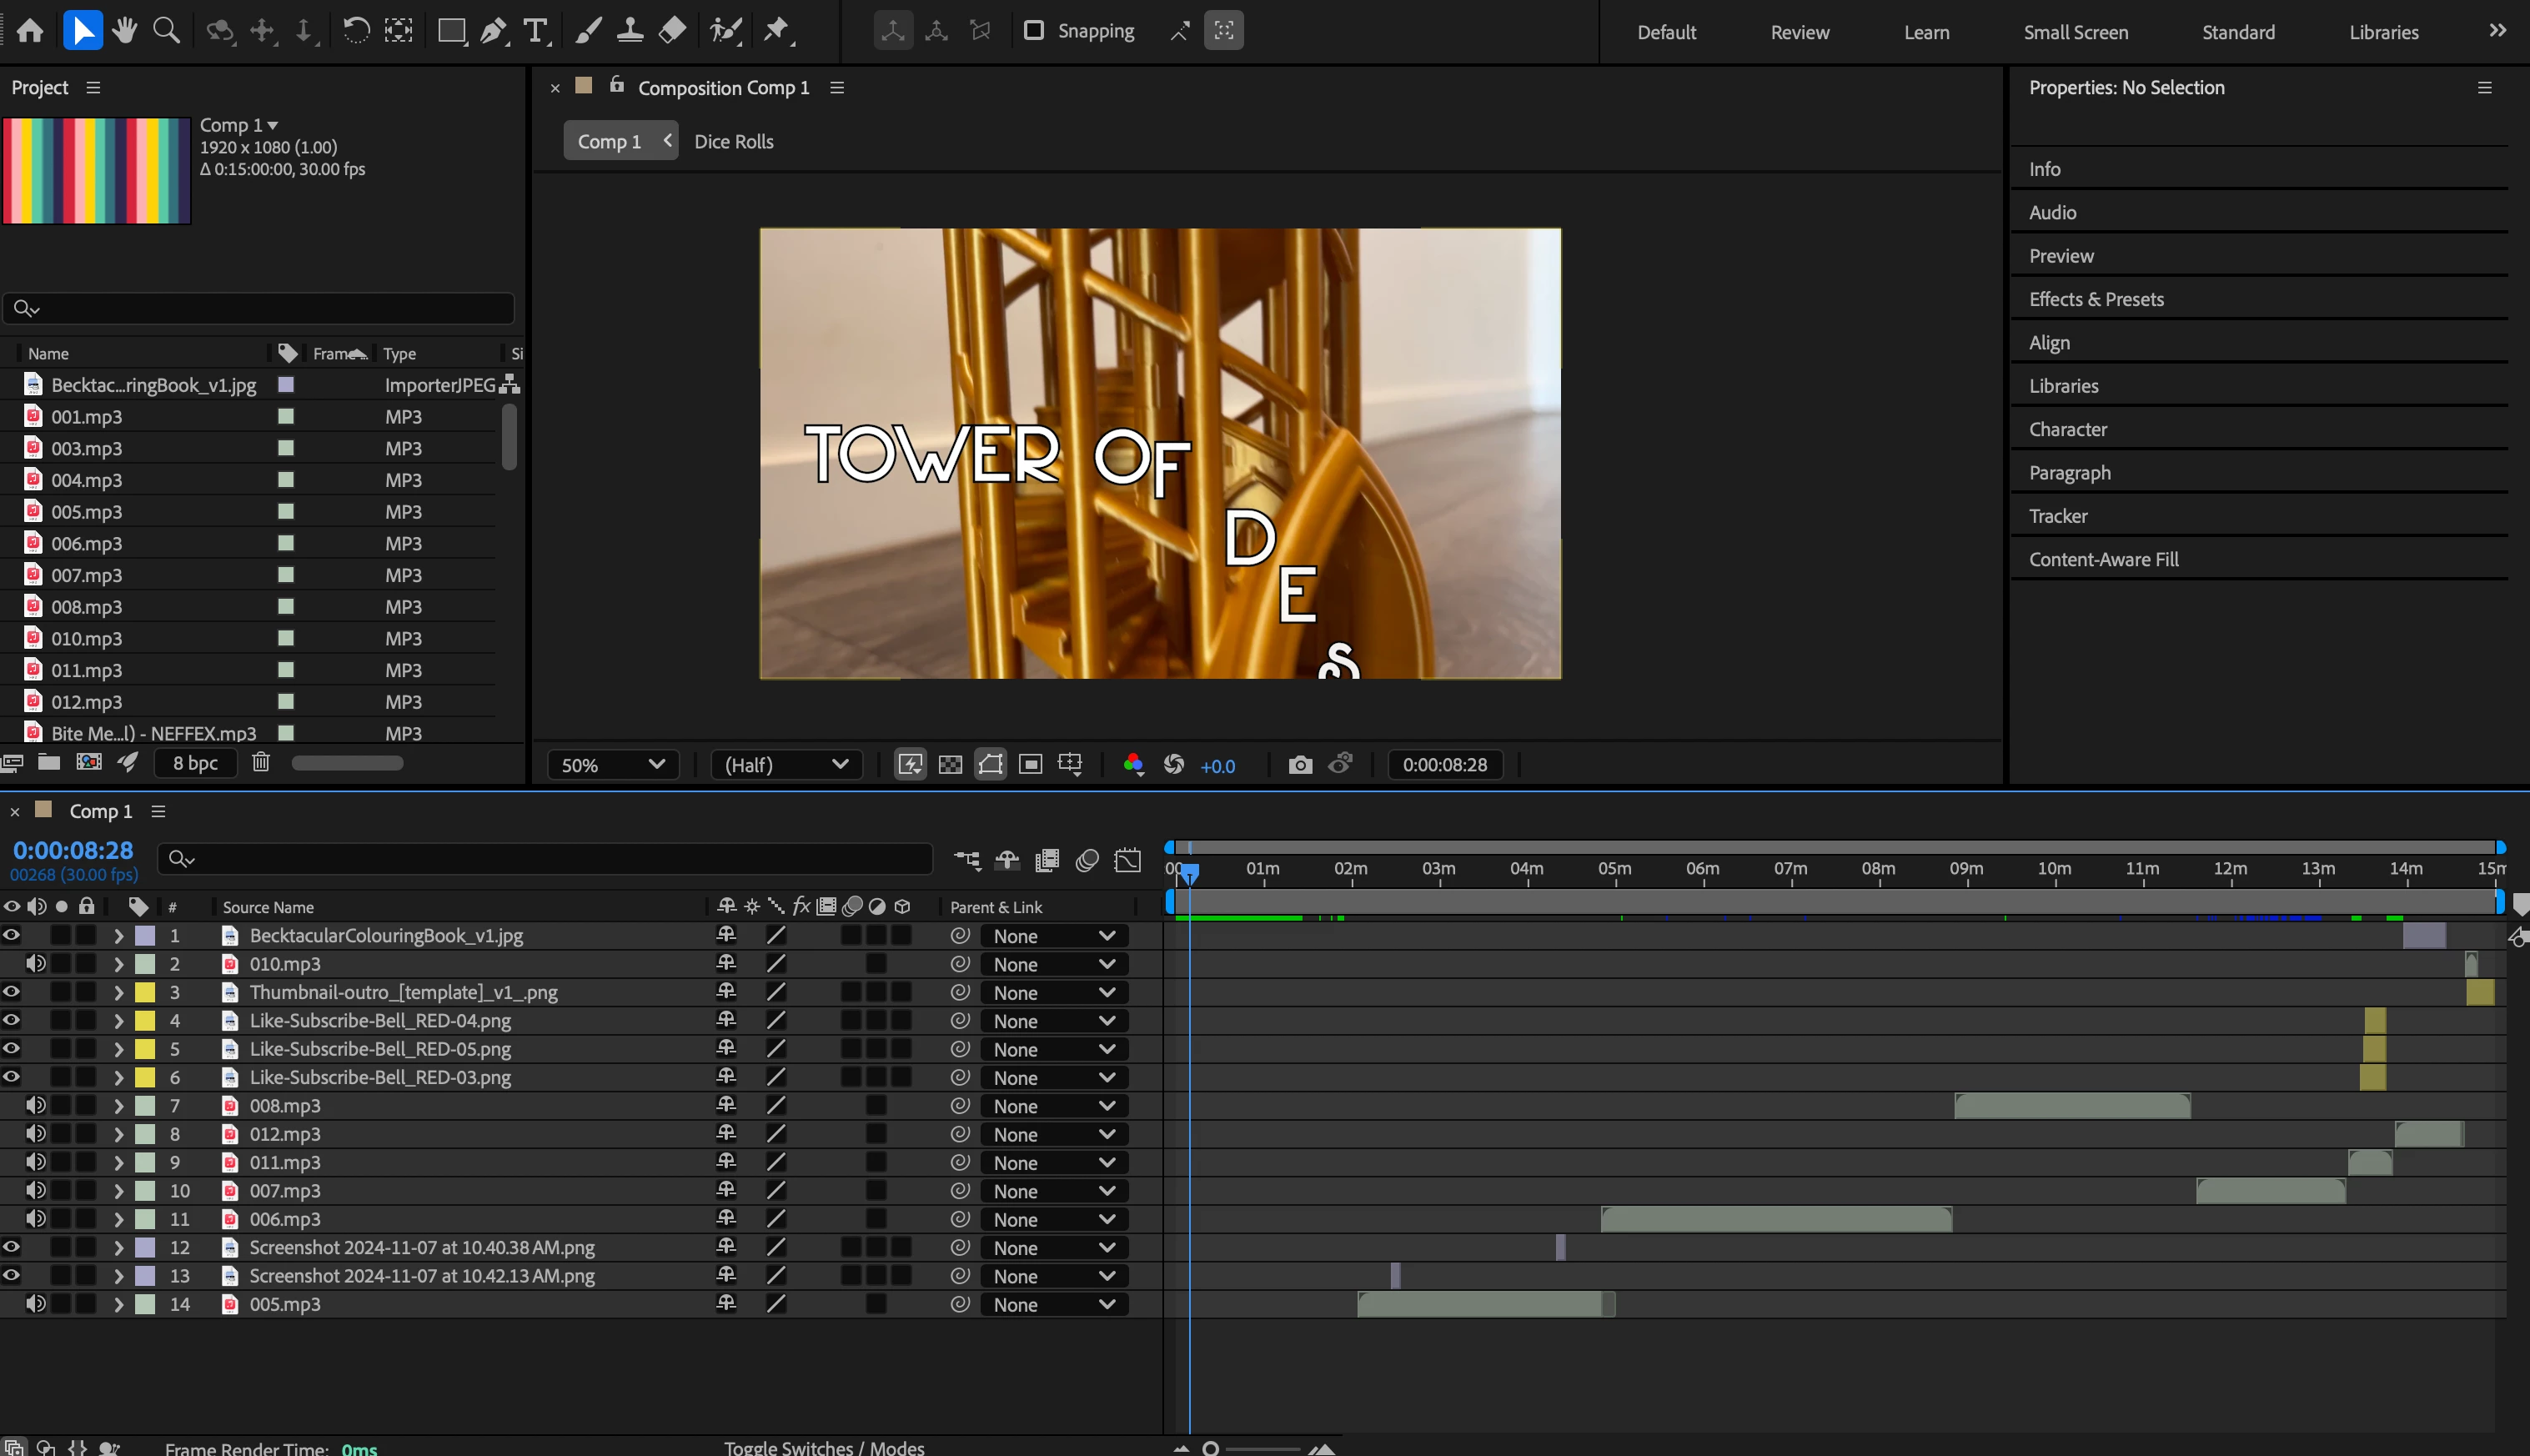Switch to the Review workspace
This screenshot has width=2530, height=1456.
tap(1799, 32)
